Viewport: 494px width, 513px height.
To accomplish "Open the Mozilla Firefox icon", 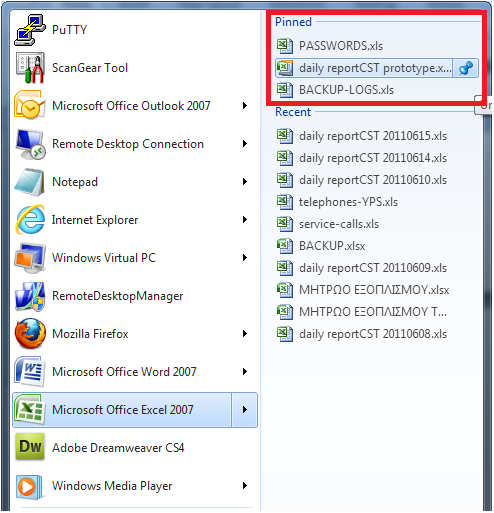I will click(x=30, y=334).
